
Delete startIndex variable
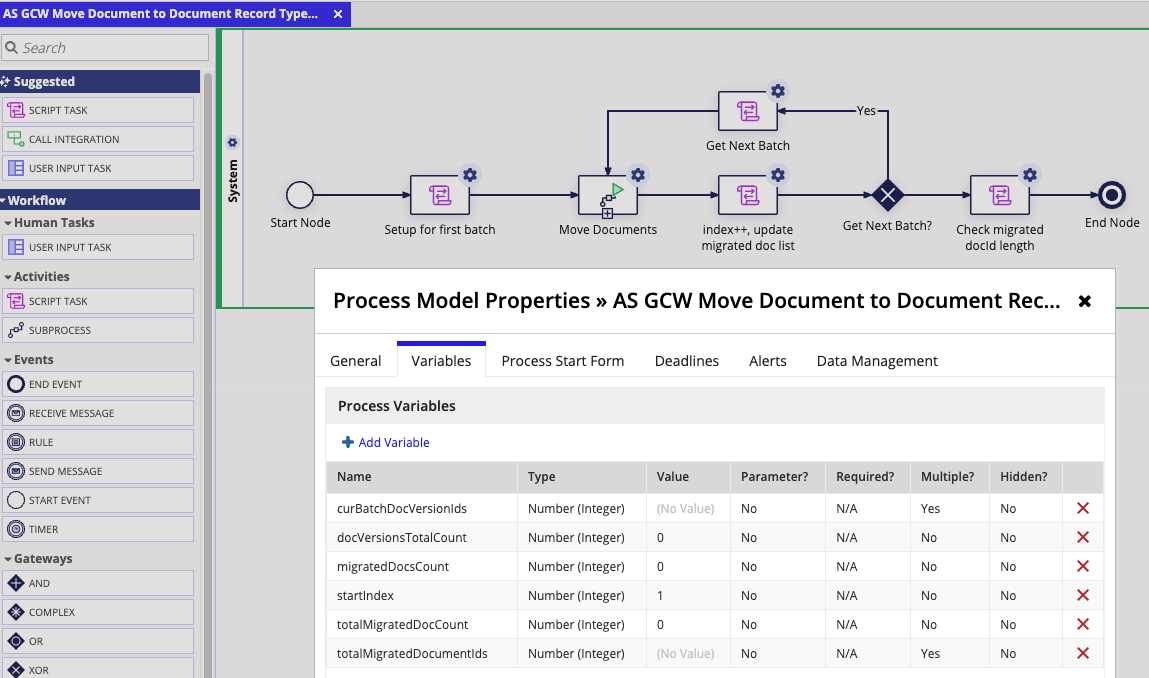tap(1082, 595)
